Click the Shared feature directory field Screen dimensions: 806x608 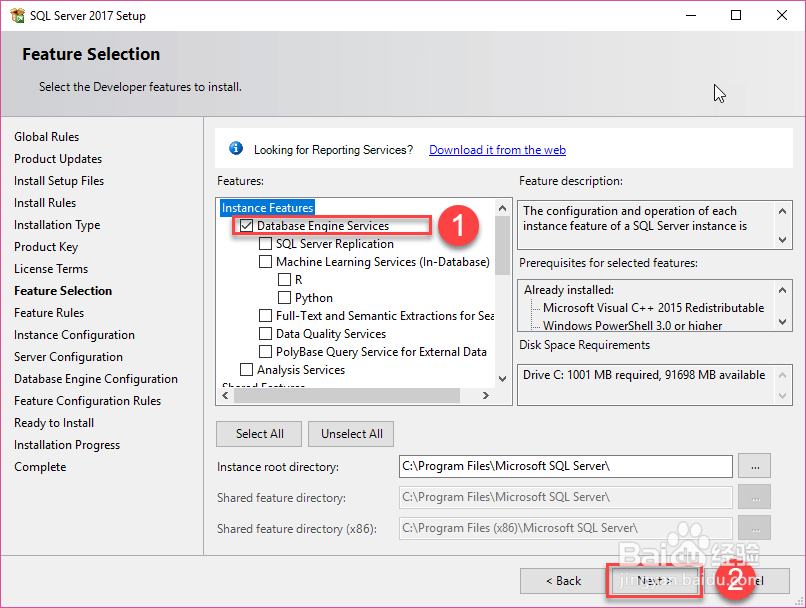point(565,497)
